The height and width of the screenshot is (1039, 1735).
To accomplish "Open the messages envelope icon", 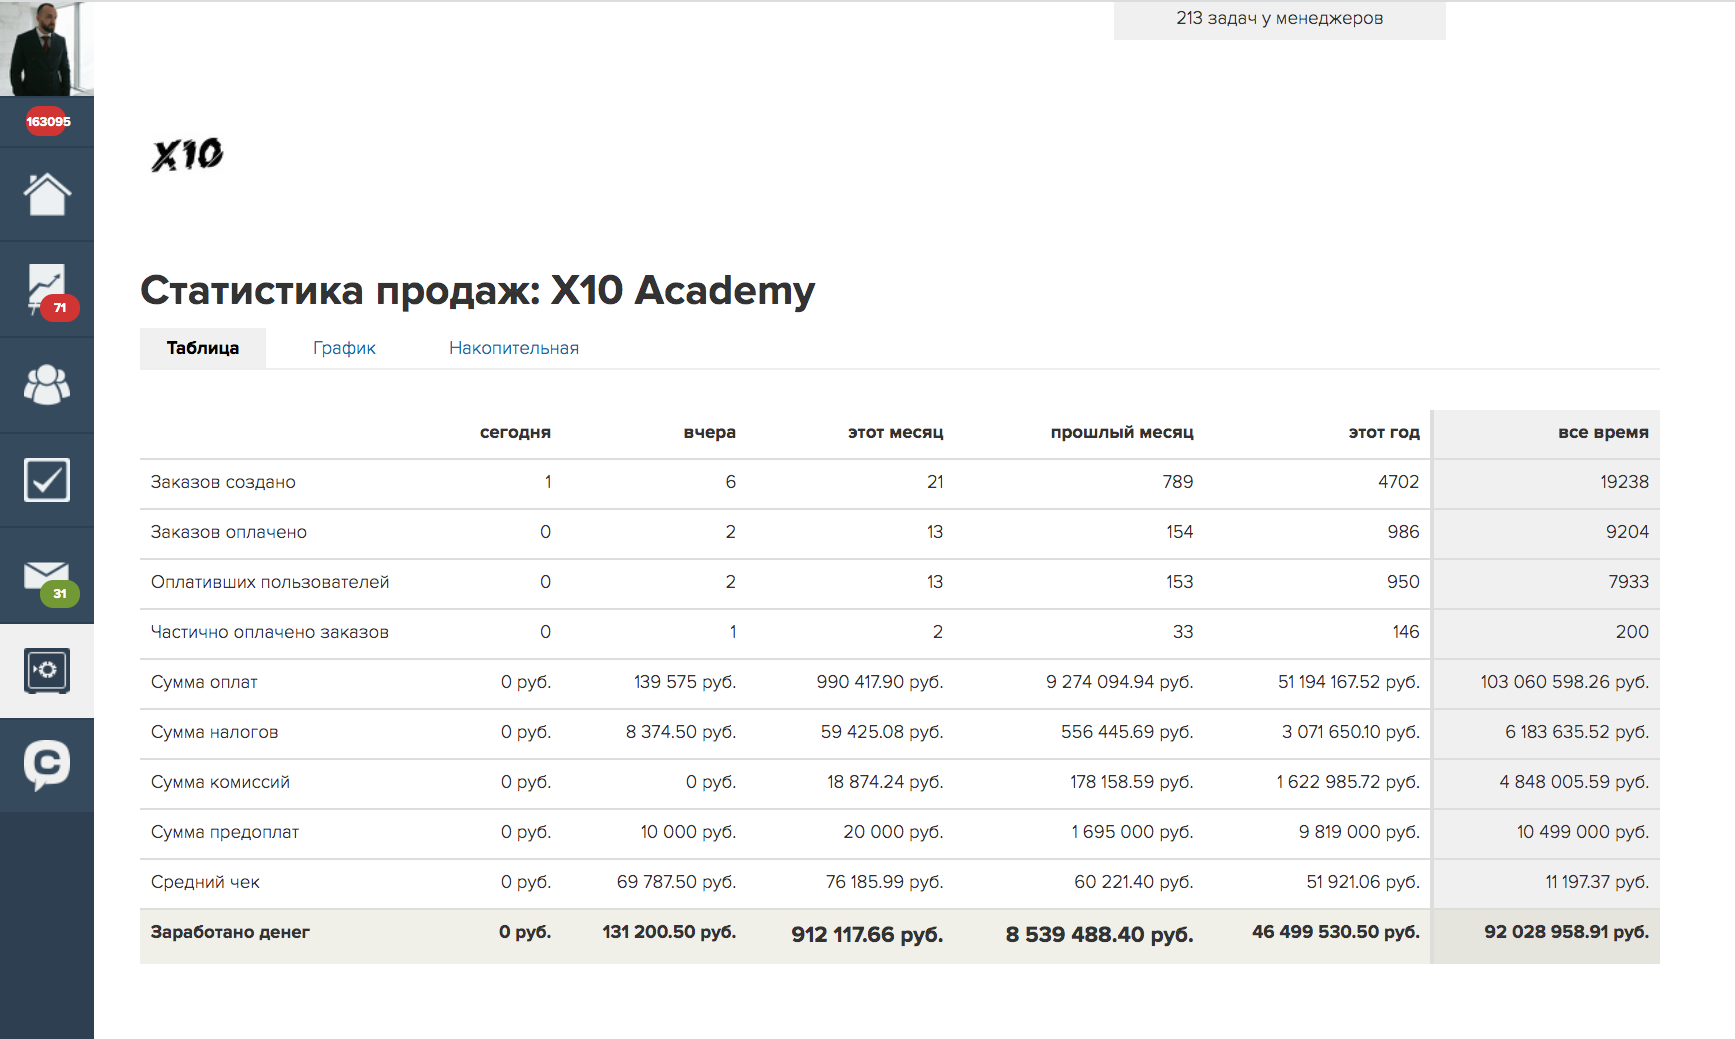I will point(47,578).
